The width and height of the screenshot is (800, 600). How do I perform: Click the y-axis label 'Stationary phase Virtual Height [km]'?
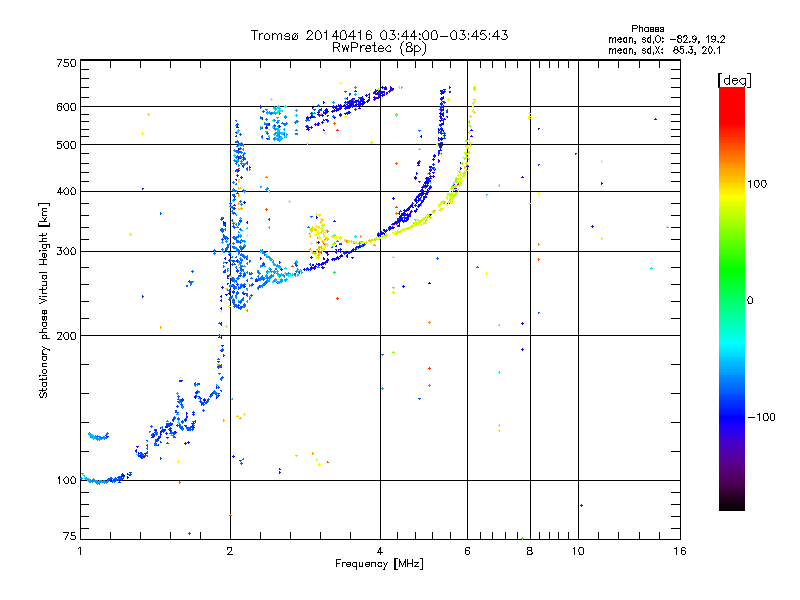tap(44, 300)
